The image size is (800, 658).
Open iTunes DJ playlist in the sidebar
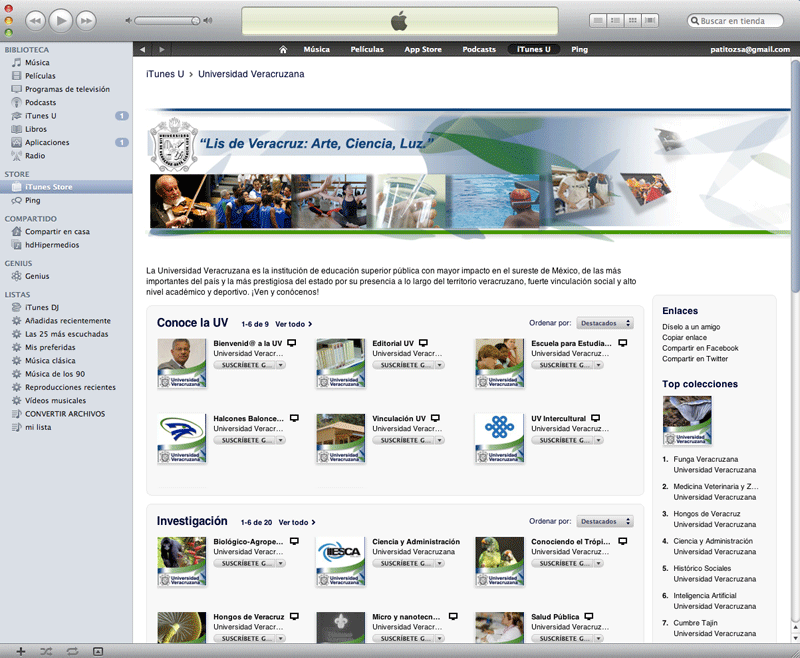coord(42,307)
